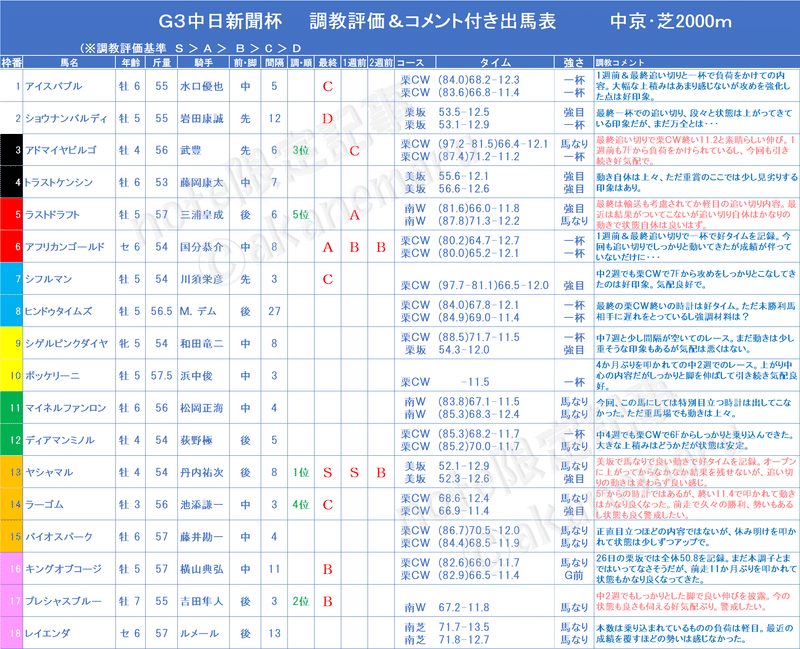Screen dimensions: 800x649
Task: Click the green 2位 ranking cell
Action: 301,601
